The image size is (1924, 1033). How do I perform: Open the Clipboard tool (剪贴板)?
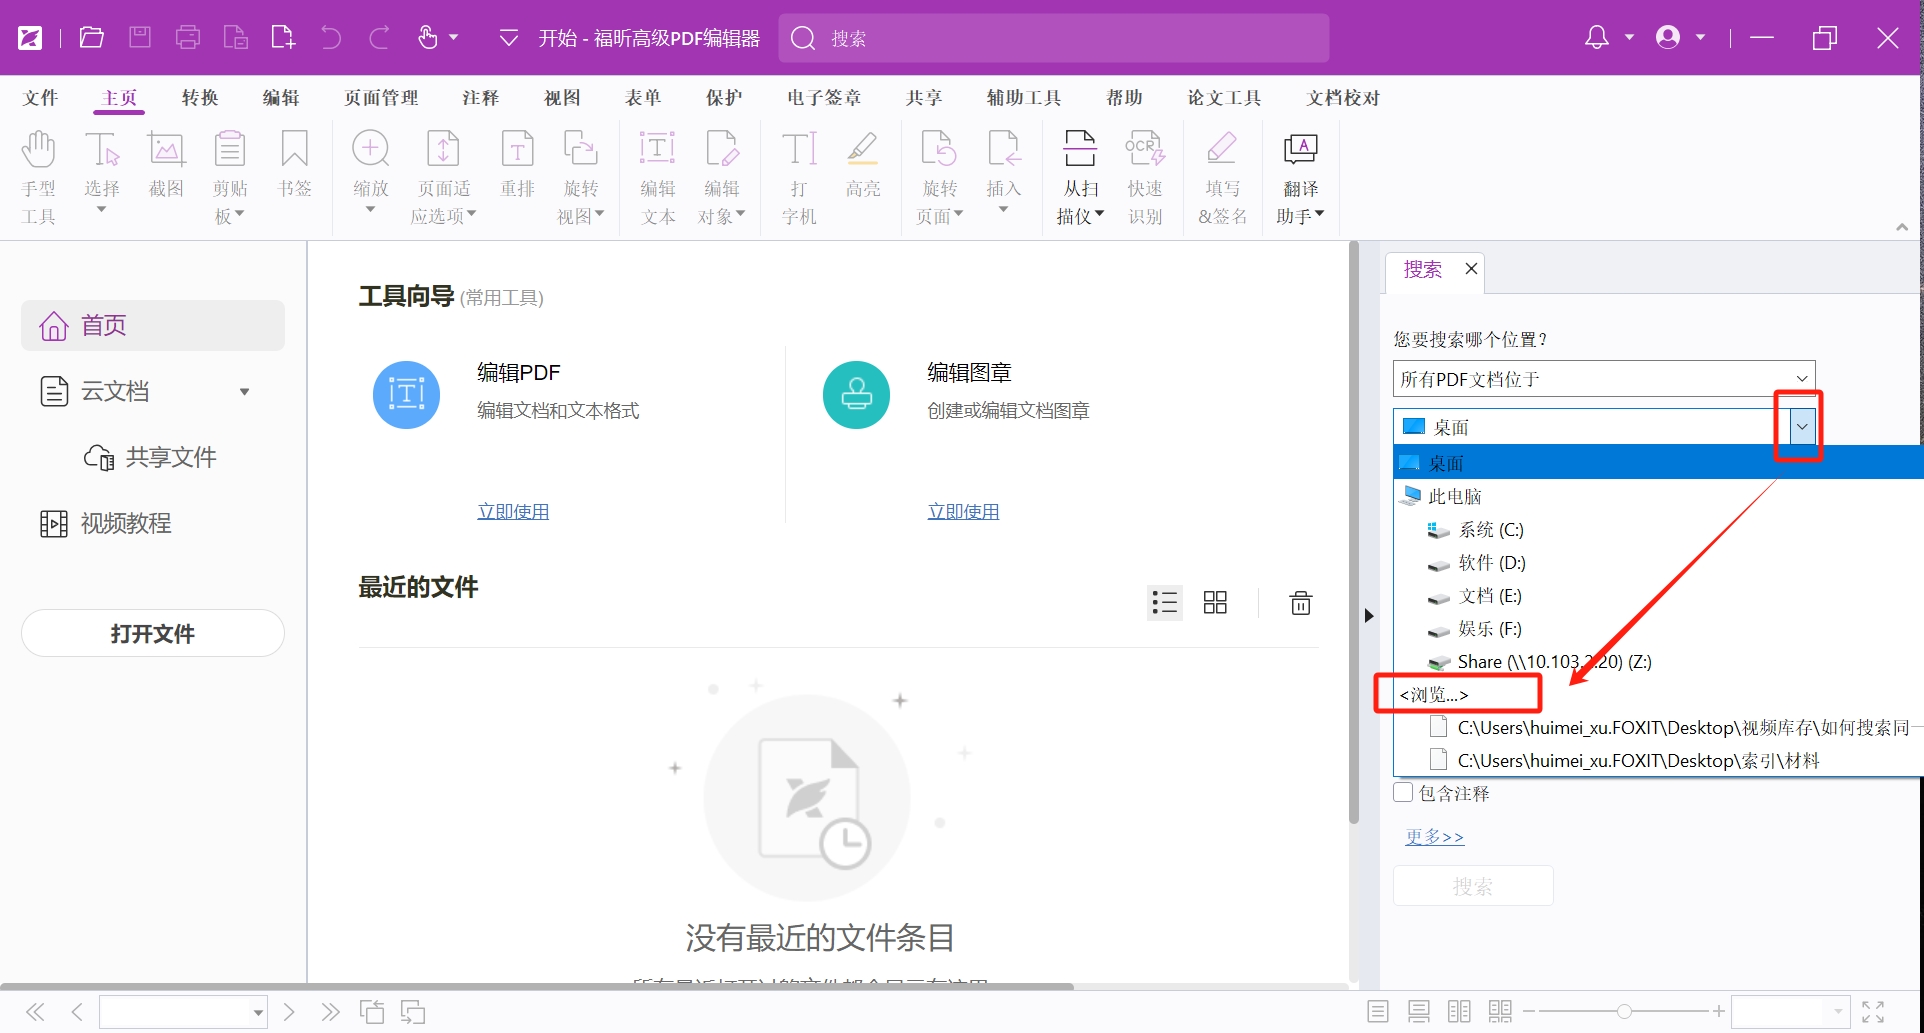coord(230,177)
